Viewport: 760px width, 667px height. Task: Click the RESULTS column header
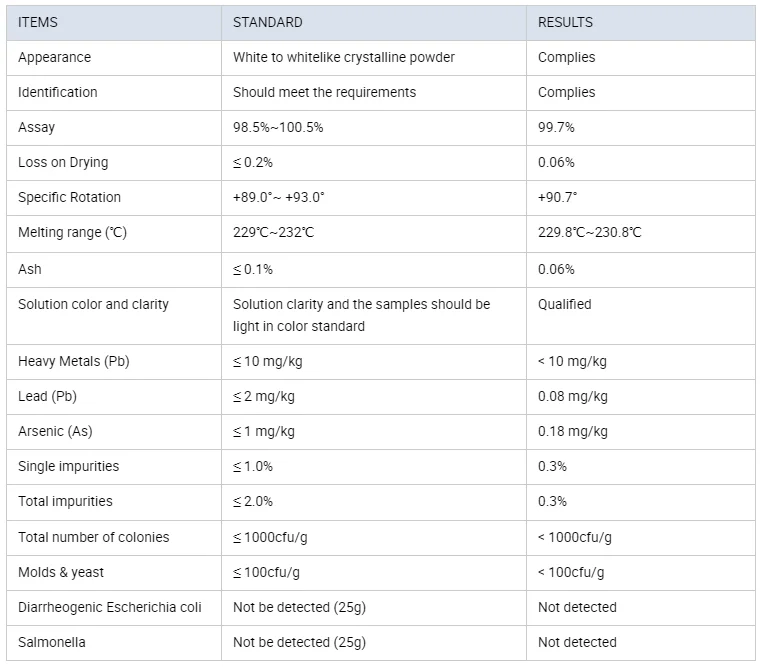[x=565, y=22]
